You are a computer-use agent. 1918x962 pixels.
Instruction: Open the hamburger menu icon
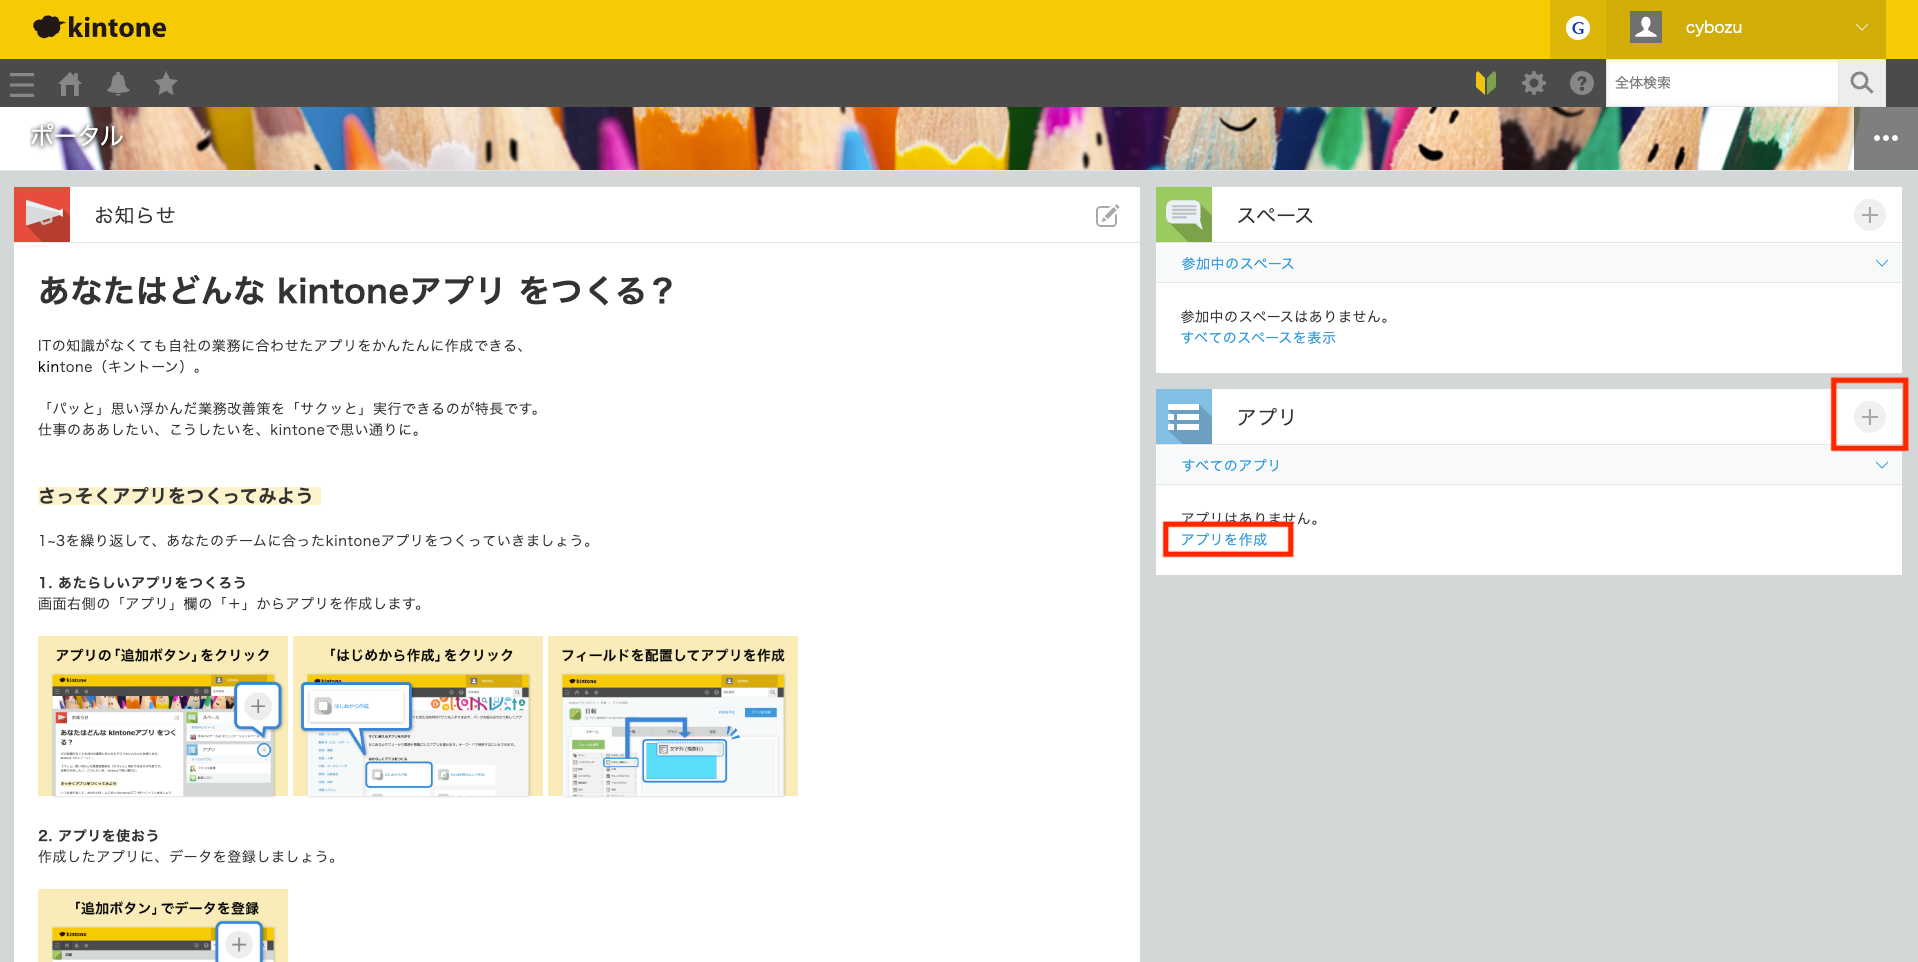coord(22,84)
